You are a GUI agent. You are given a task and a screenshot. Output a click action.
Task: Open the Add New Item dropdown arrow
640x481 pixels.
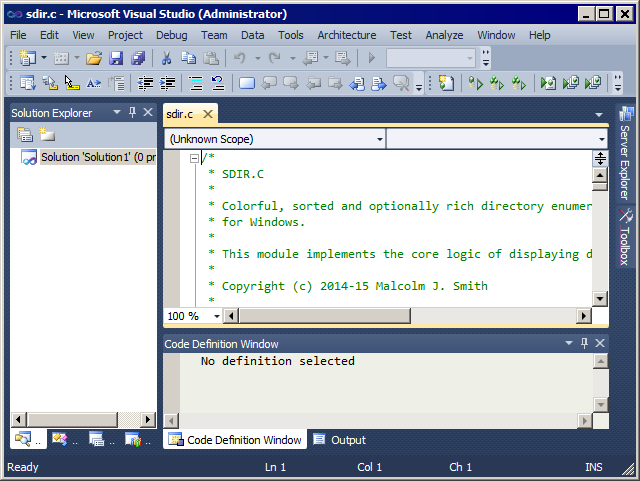pyautogui.click(x=76, y=58)
